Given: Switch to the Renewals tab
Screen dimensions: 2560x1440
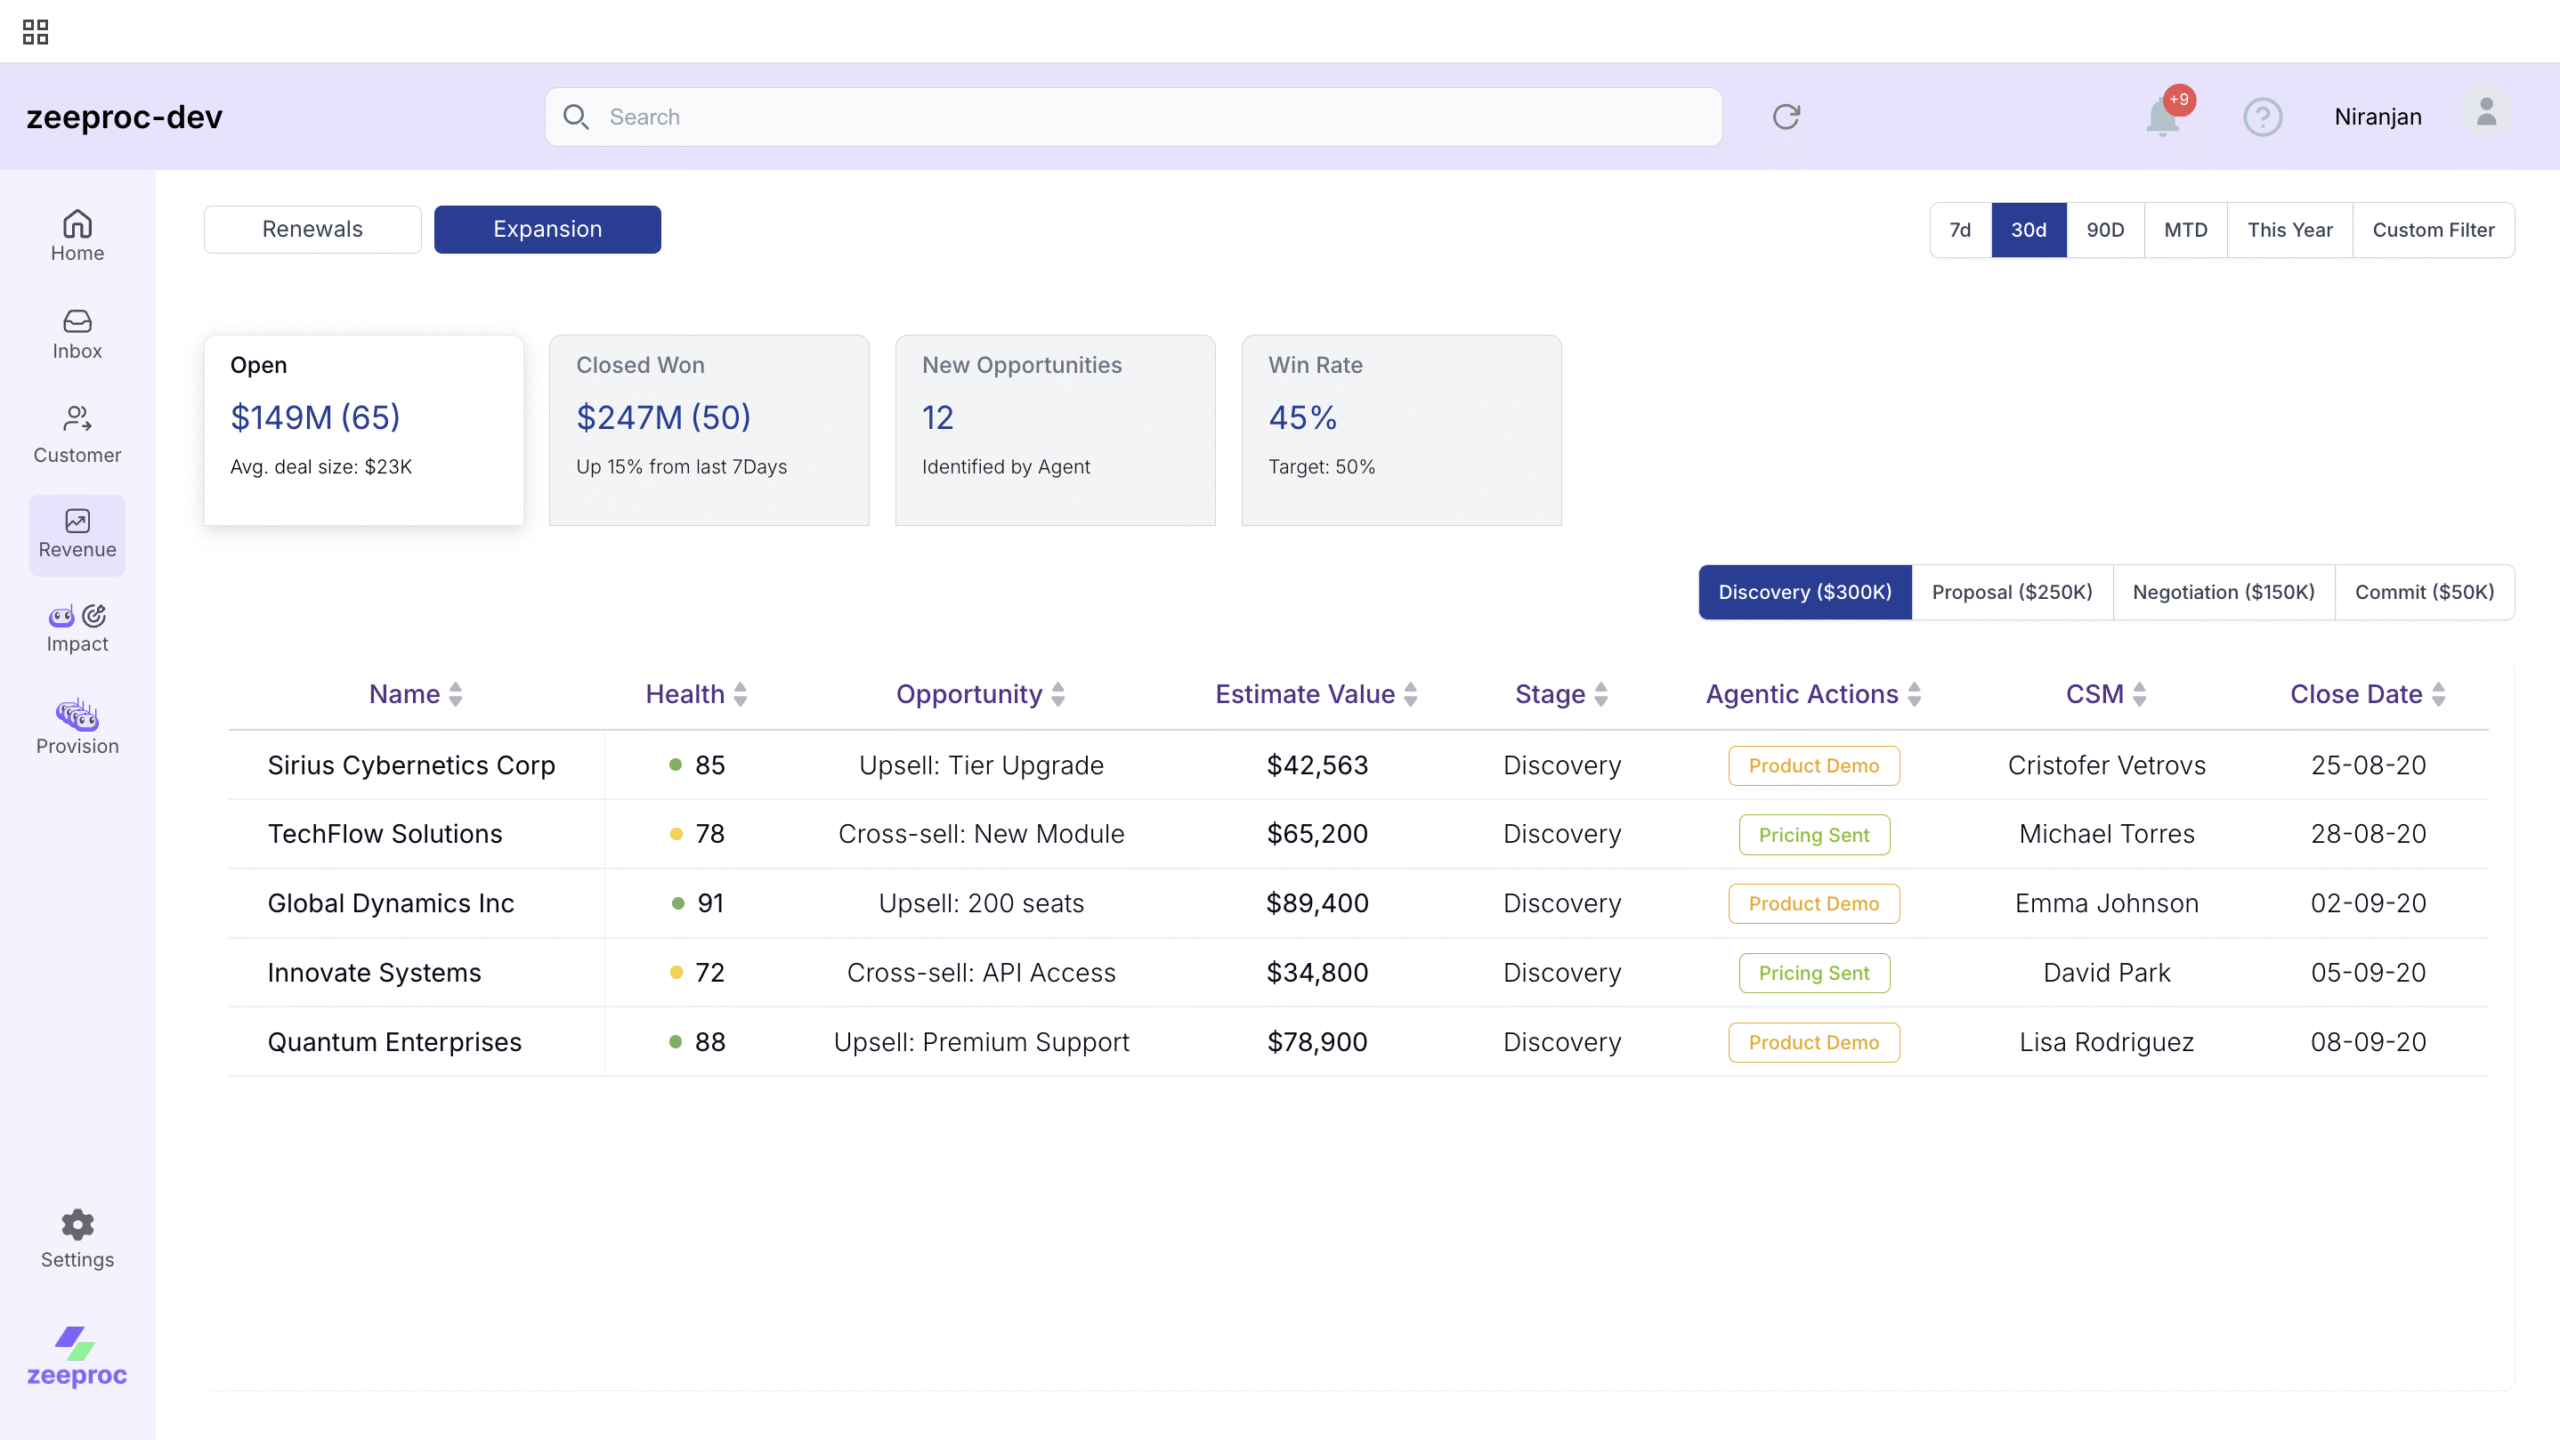Looking at the screenshot, I should tap(312, 229).
